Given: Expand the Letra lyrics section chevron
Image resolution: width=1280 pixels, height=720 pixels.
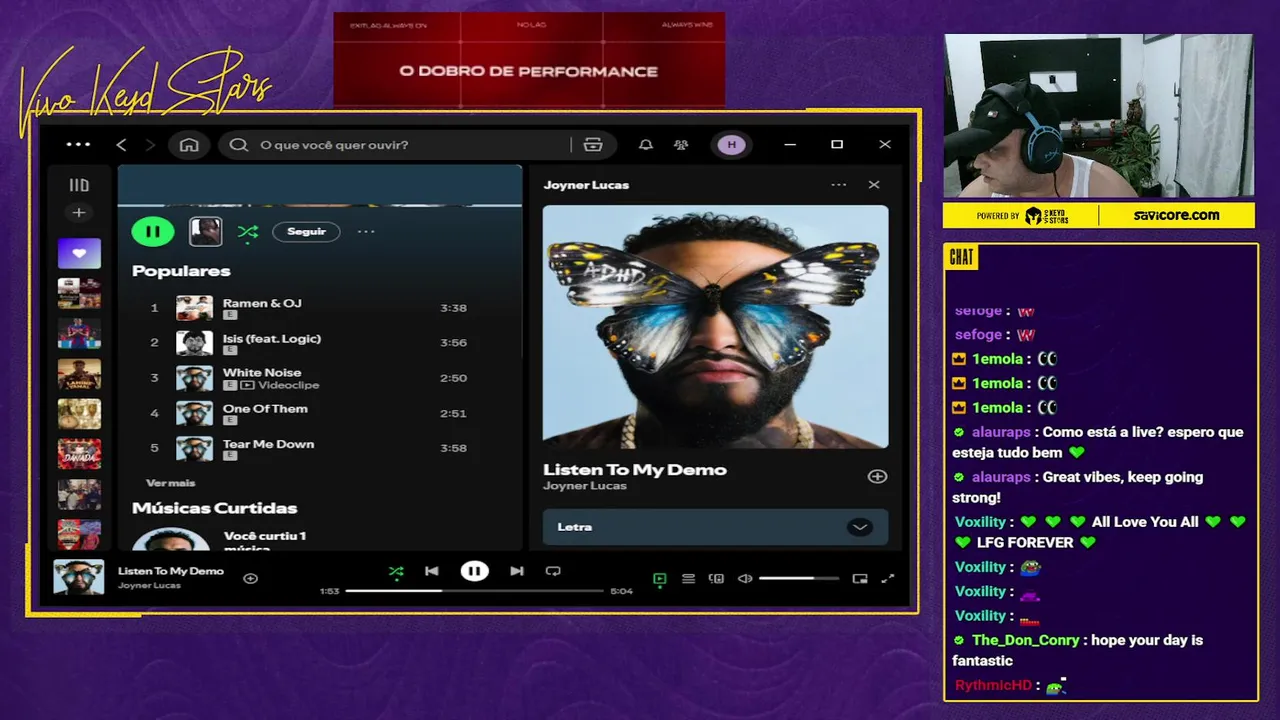Looking at the screenshot, I should [x=859, y=527].
